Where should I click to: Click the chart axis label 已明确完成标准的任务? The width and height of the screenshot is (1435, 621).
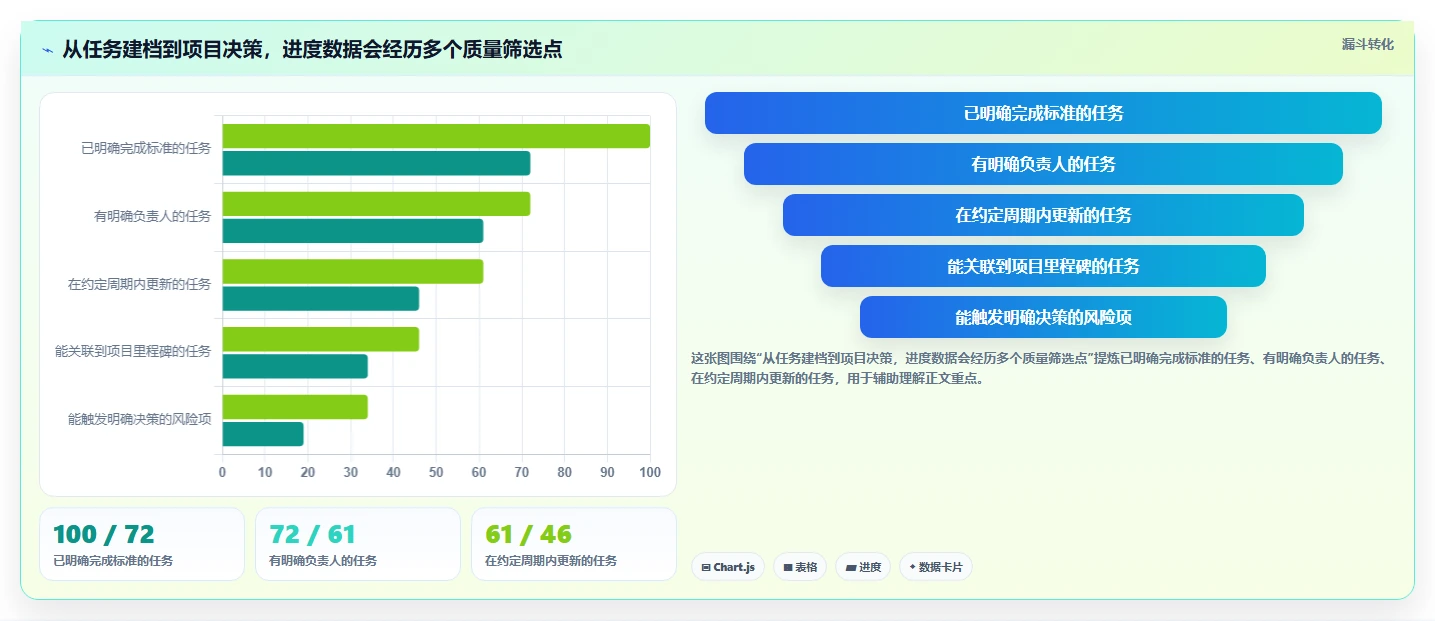[146, 149]
